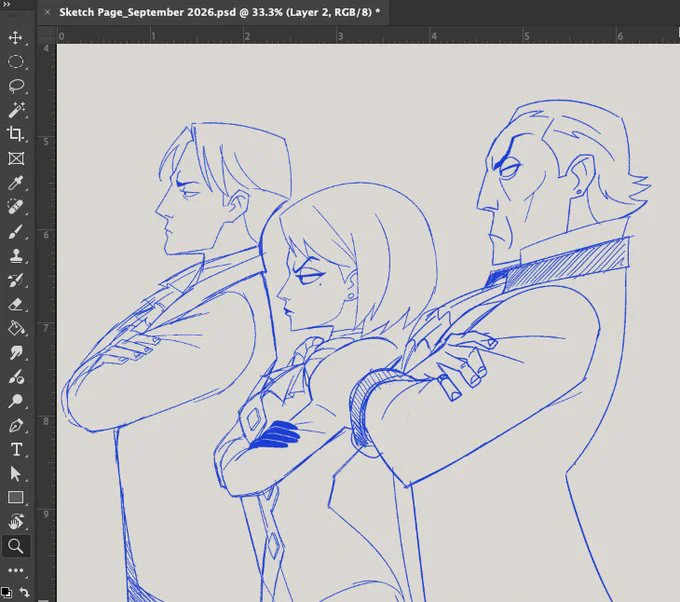This screenshot has width=680, height=602.
Task: Swap foreground and background colors
Action: [25, 592]
